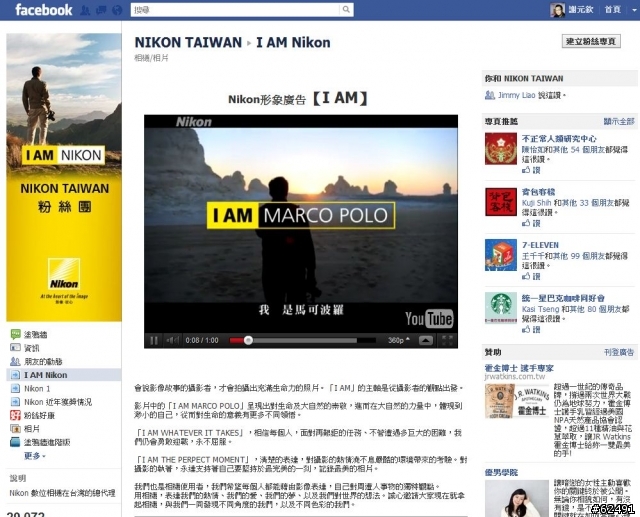Click the 粉絲好康 red icon

tap(15, 415)
